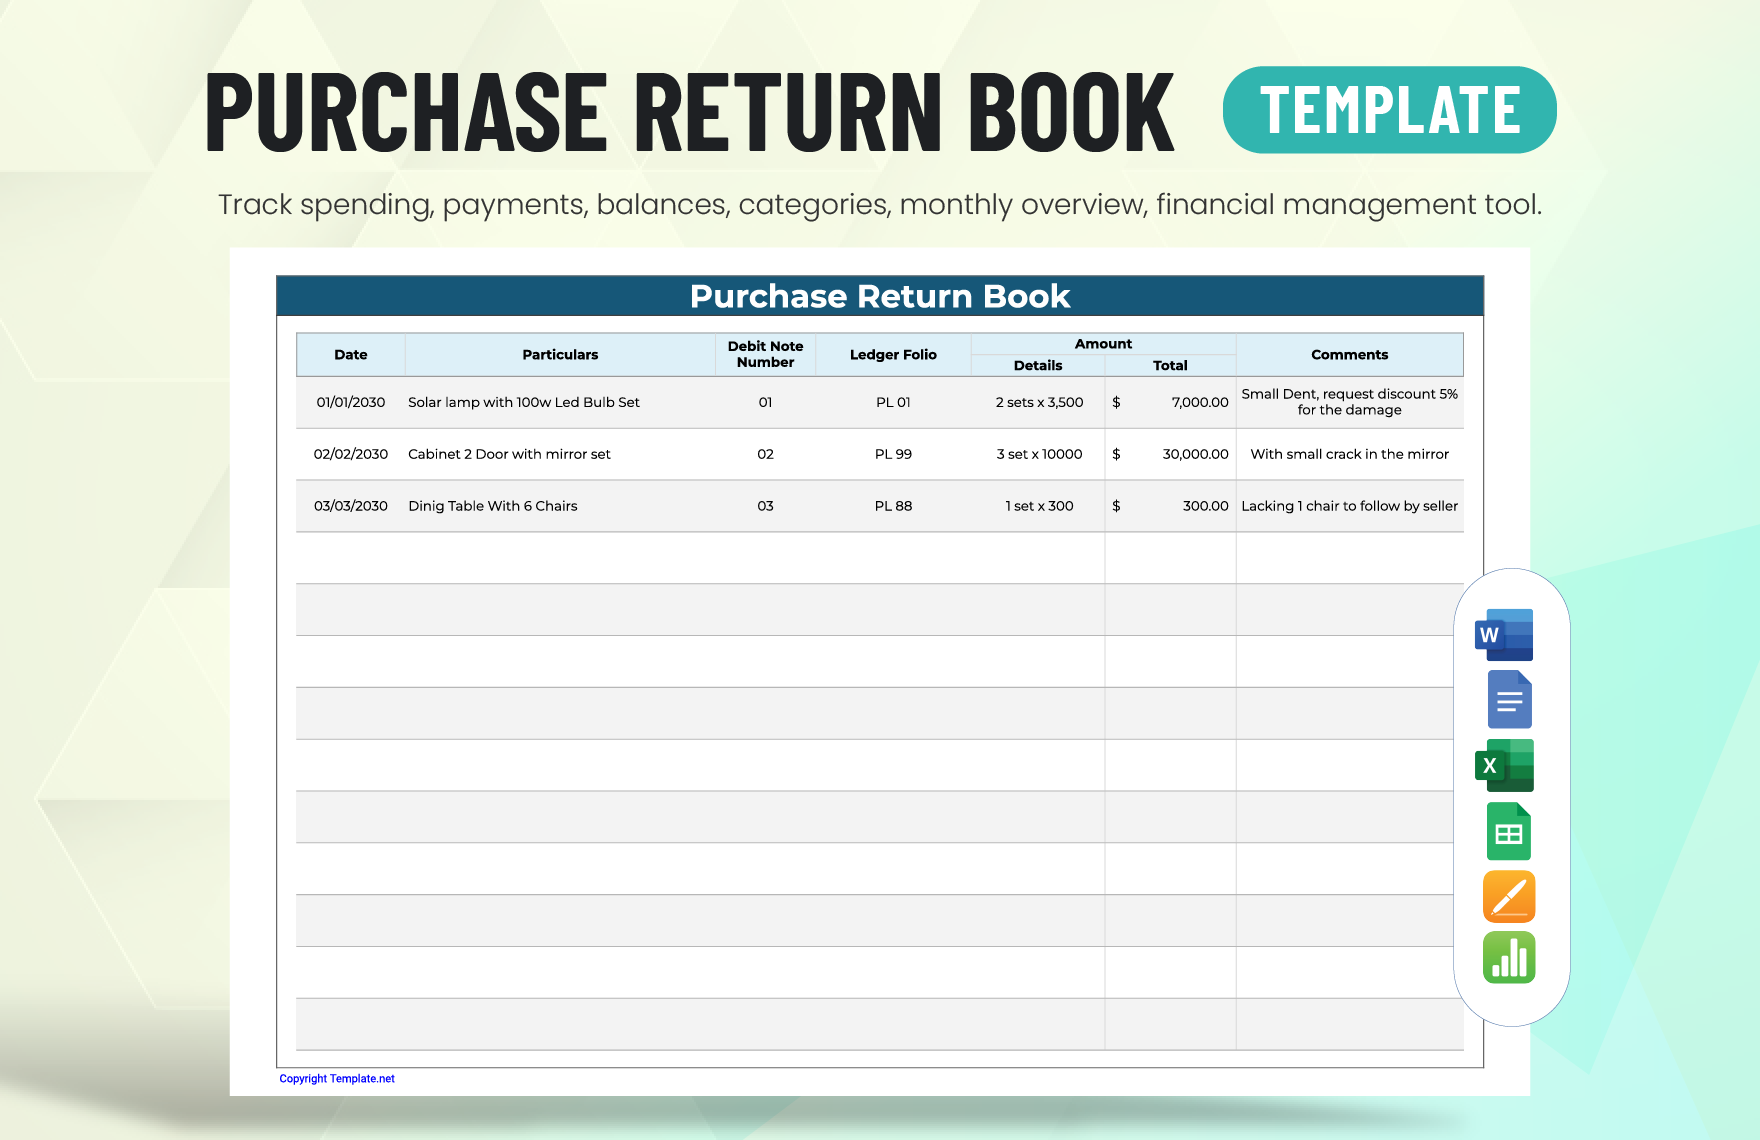Select the Ledger Folio column header
Viewport: 1760px width, 1140px height.
(x=893, y=355)
